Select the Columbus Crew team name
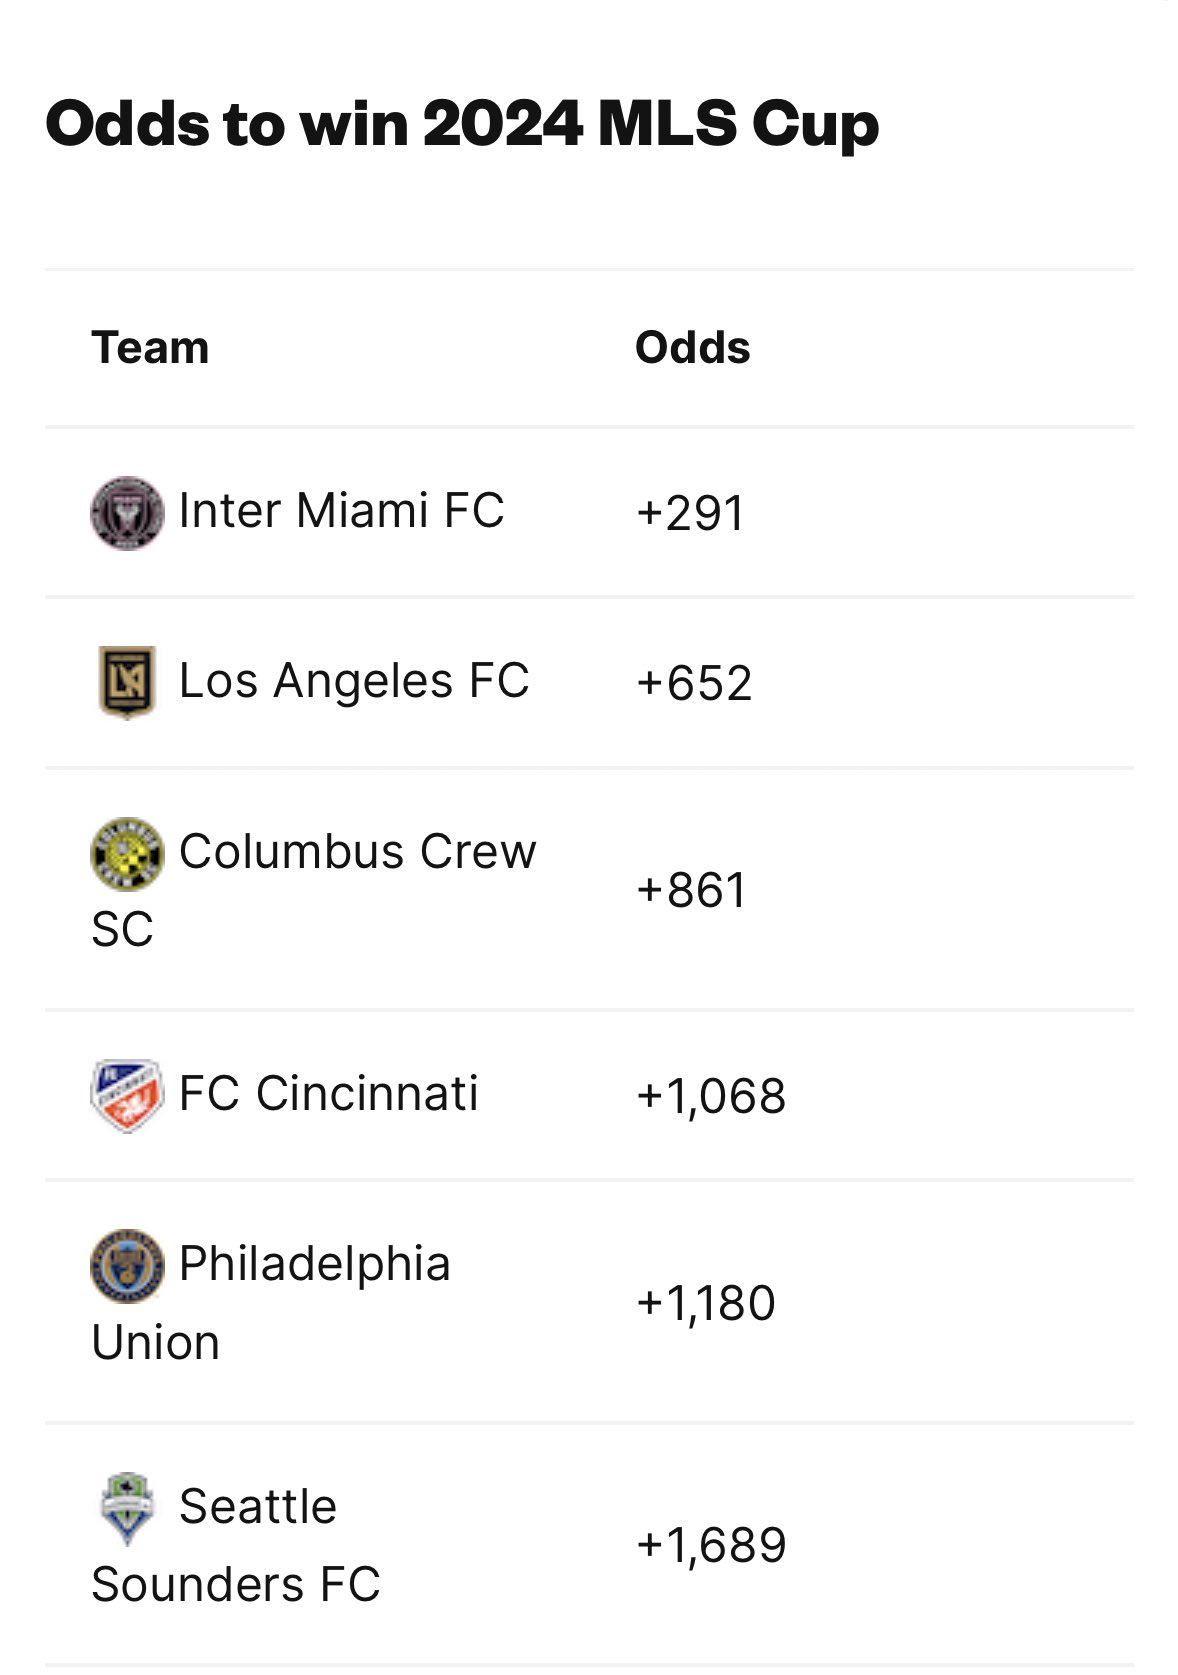 (357, 853)
